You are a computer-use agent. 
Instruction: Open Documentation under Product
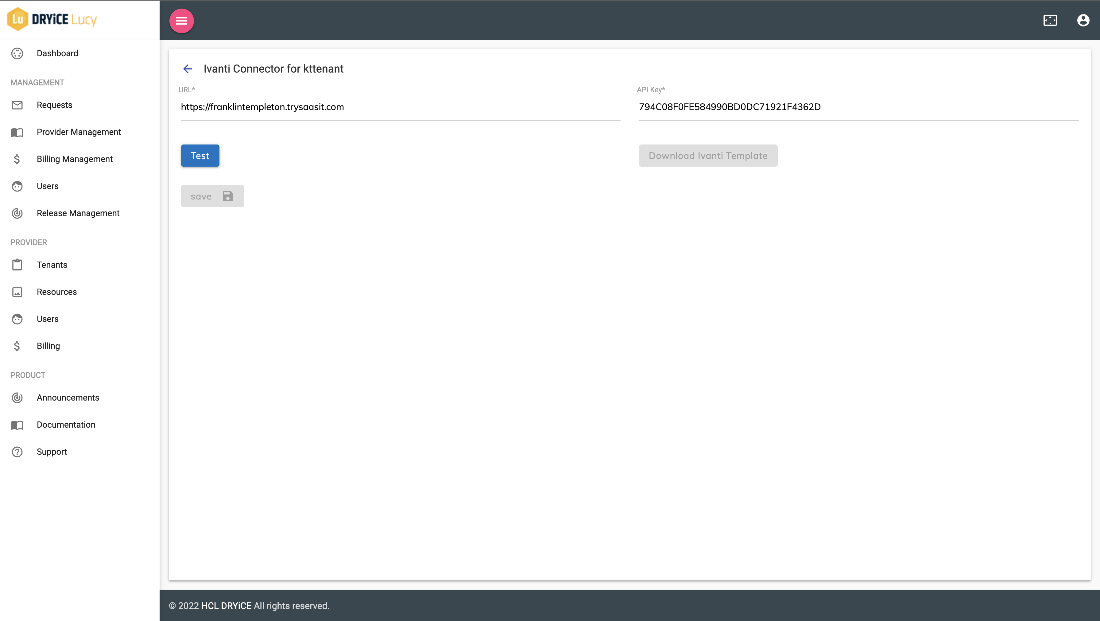(x=66, y=425)
